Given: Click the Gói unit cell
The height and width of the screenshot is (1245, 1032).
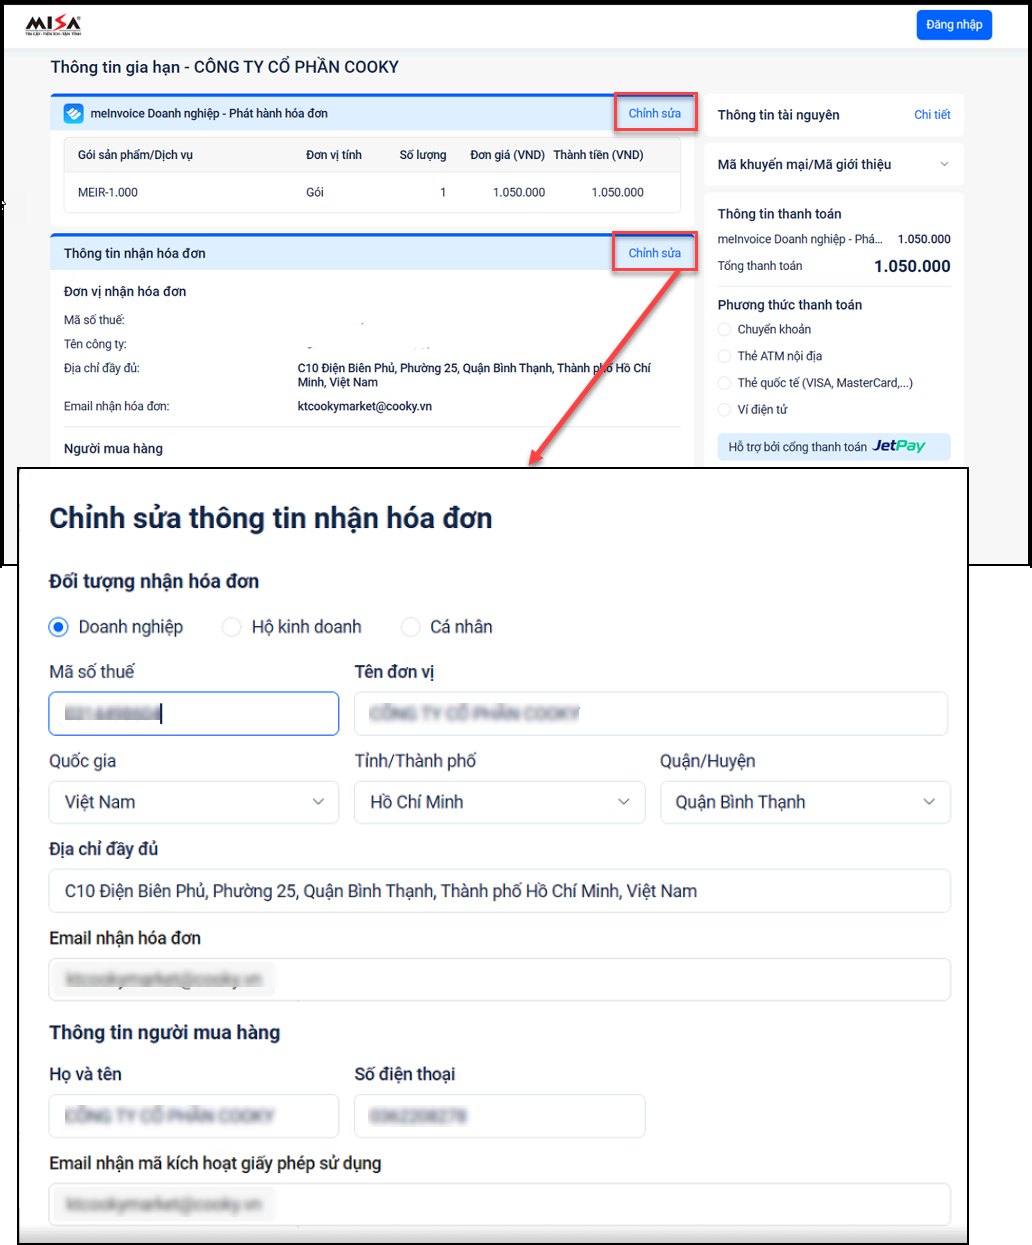Looking at the screenshot, I should [x=315, y=192].
